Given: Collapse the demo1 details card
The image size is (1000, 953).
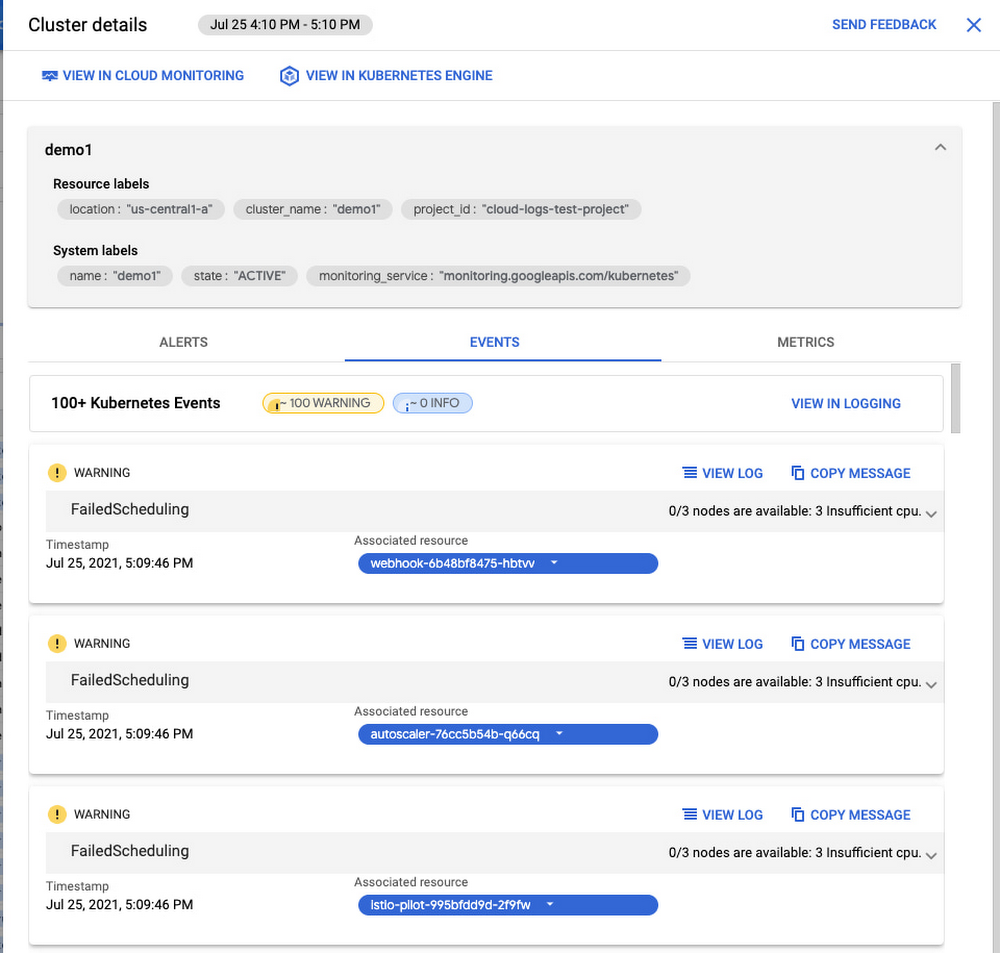Looking at the screenshot, I should [x=940, y=147].
